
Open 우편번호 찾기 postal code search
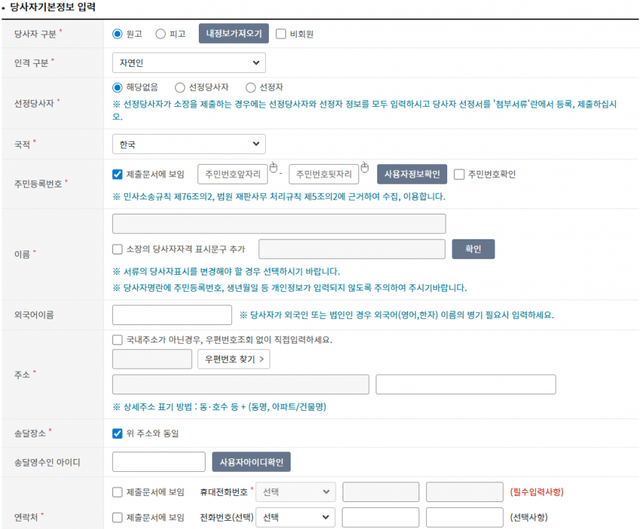coord(235,359)
